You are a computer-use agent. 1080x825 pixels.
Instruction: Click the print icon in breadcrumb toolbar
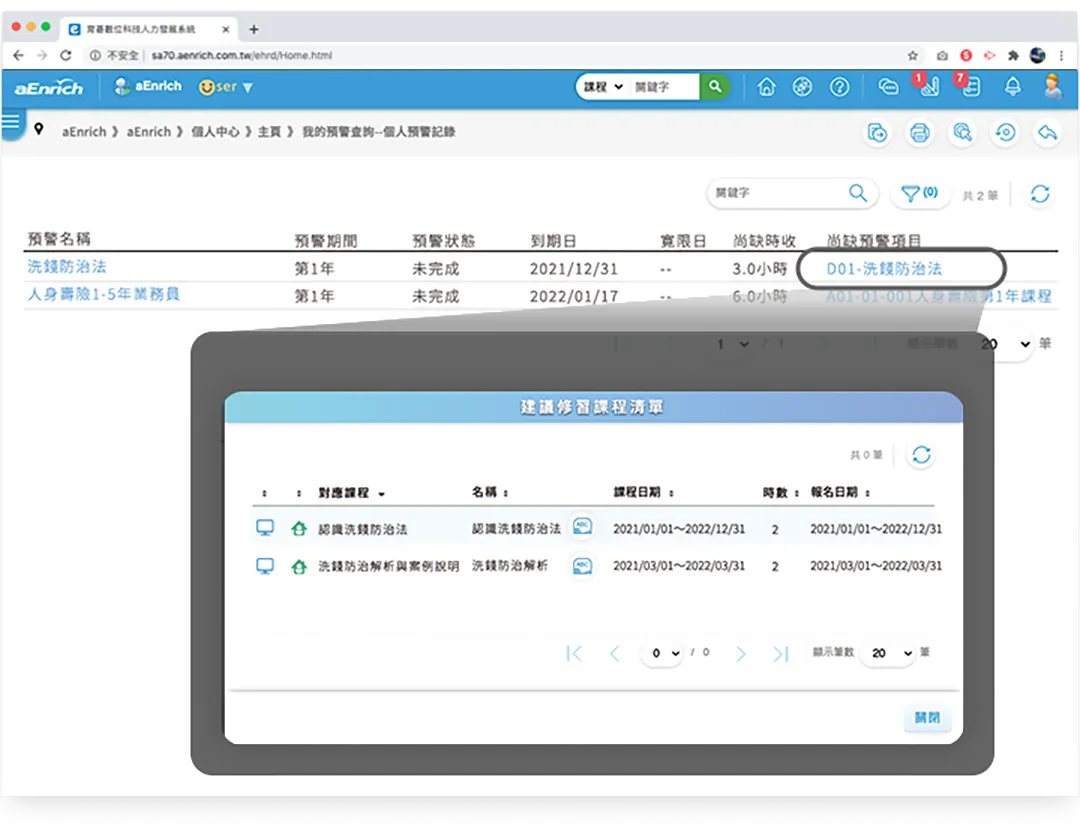point(919,133)
